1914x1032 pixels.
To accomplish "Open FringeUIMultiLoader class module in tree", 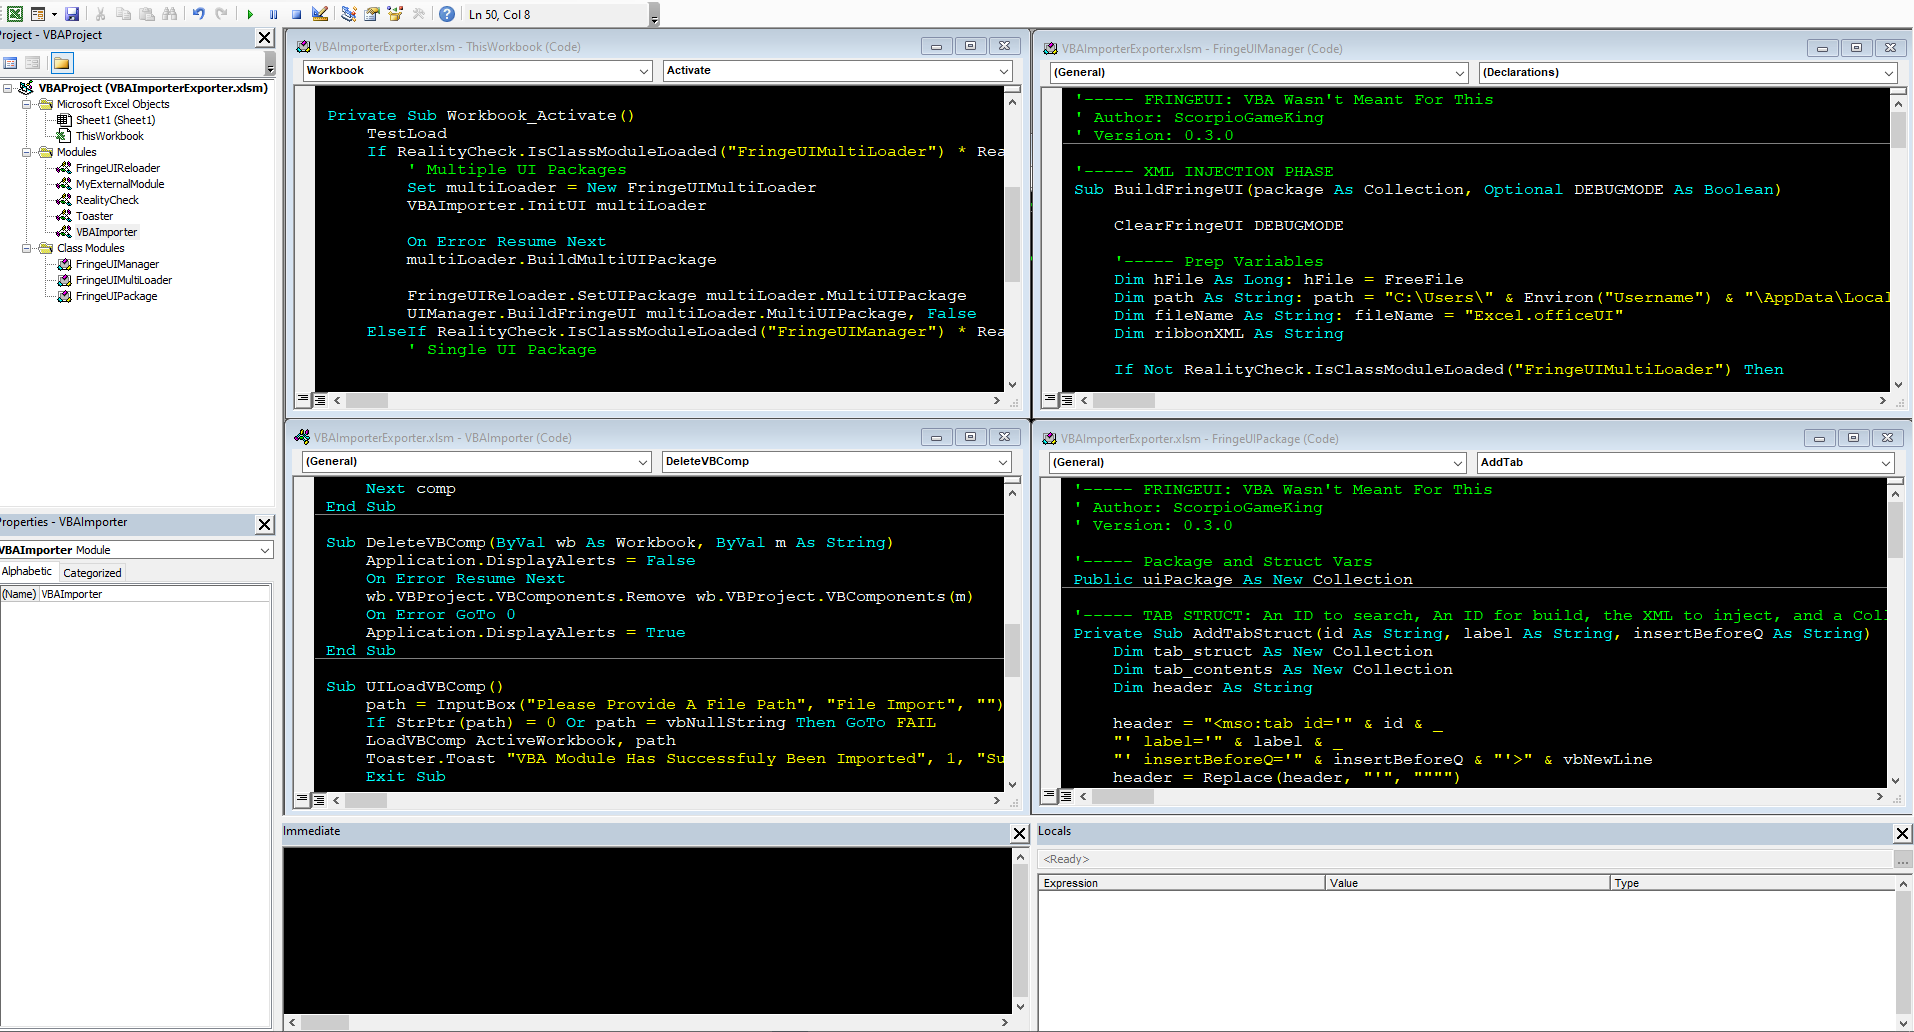I will pos(123,280).
